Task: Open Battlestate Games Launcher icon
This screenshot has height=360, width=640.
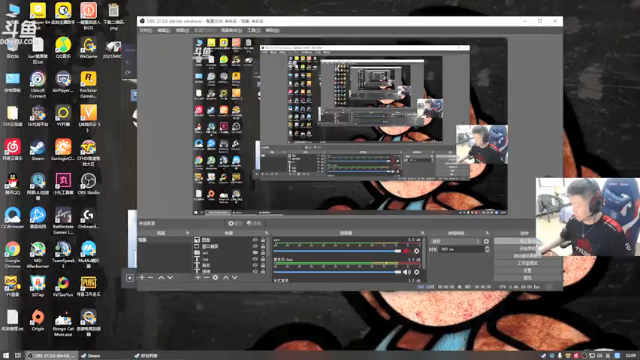Action: click(x=63, y=221)
